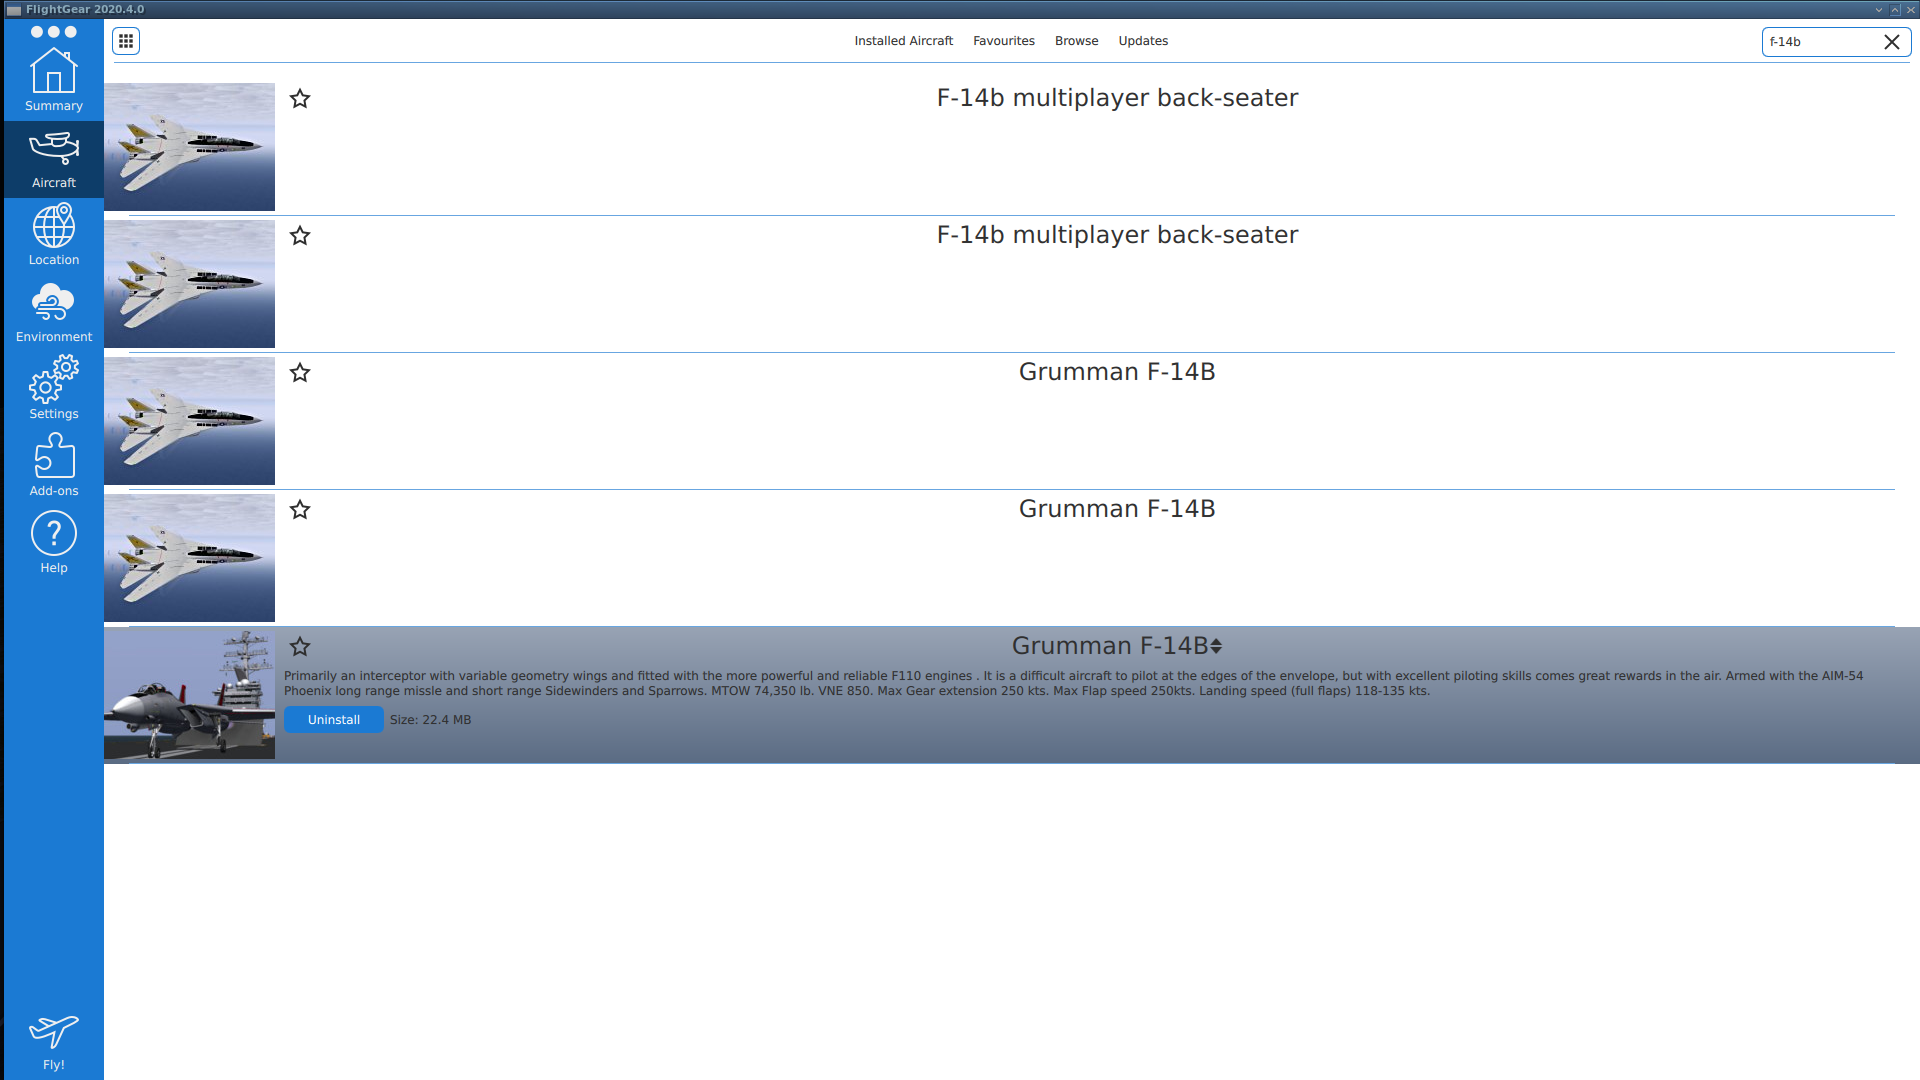Select third-row 'Grumman F-14B' title

coord(1117,372)
